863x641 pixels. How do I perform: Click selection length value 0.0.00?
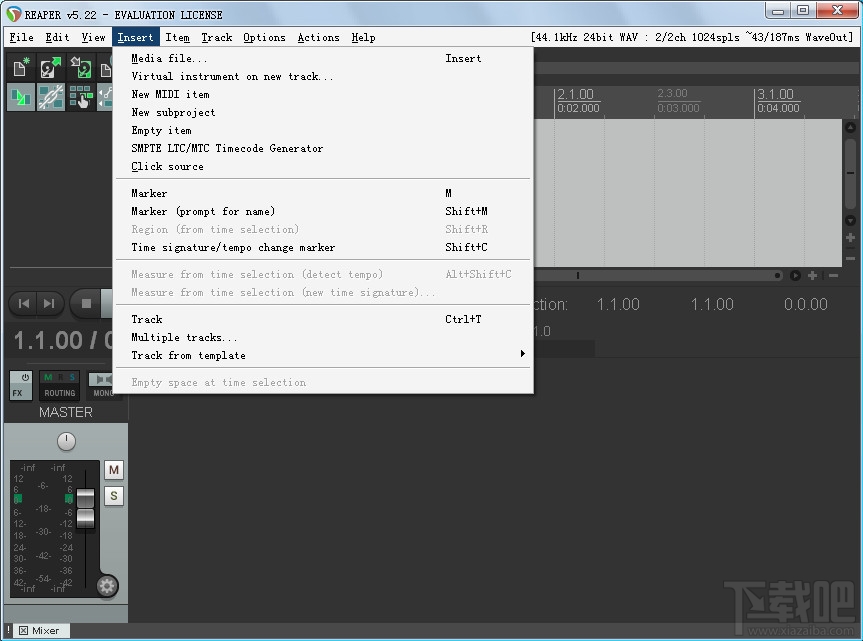pyautogui.click(x=806, y=304)
